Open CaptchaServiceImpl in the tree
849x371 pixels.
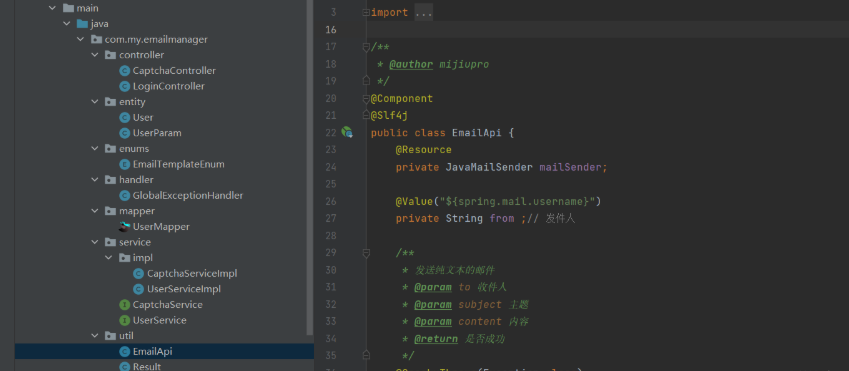point(192,274)
